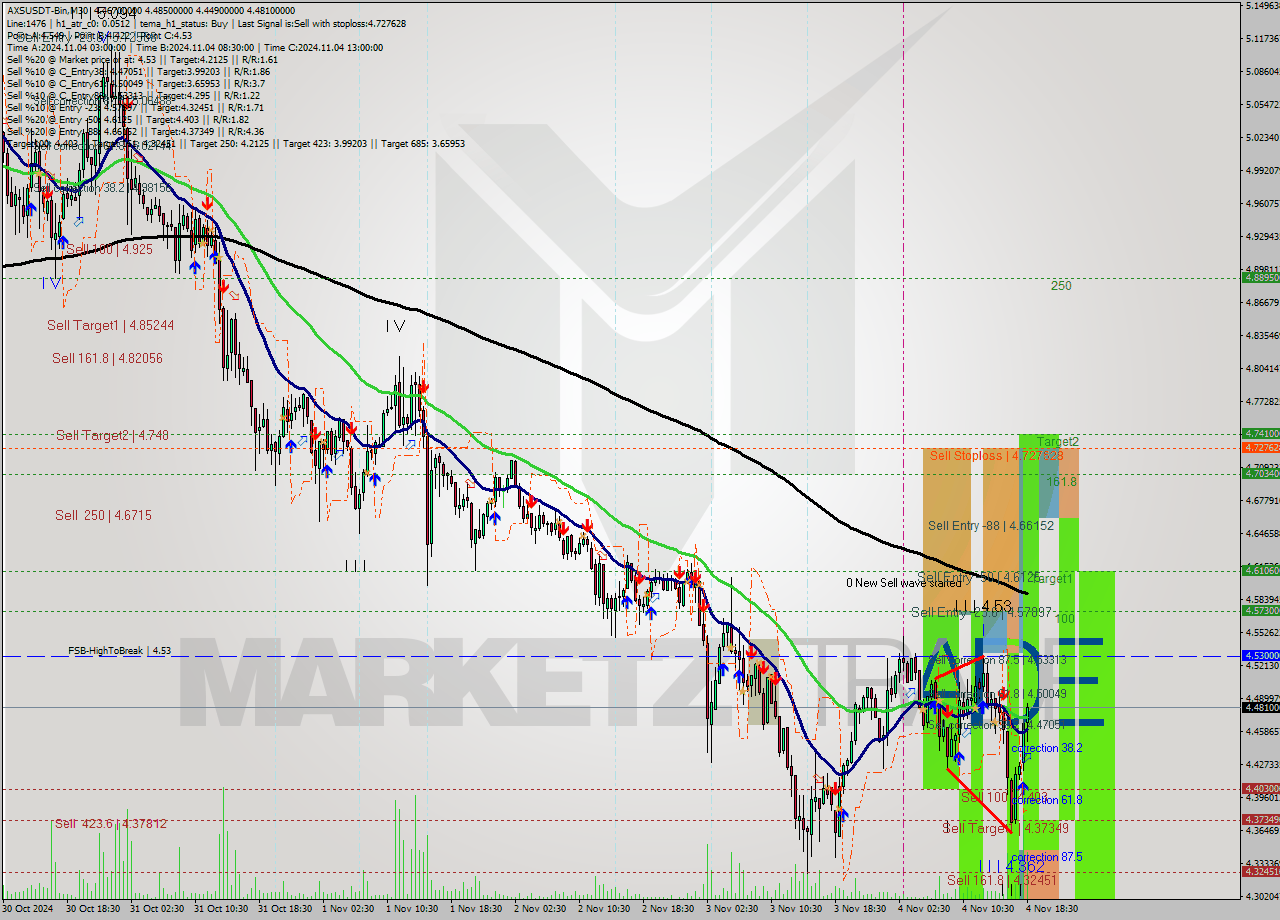The image size is (1280, 920).
Task: Click the green 4.57300 price tag
Action: pyautogui.click(x=1260, y=610)
